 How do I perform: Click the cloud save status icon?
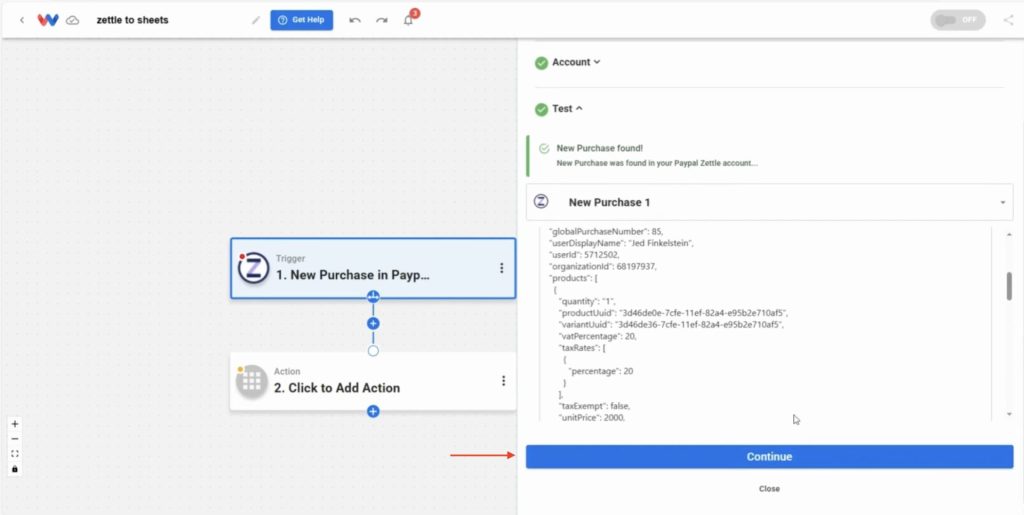[x=73, y=20]
